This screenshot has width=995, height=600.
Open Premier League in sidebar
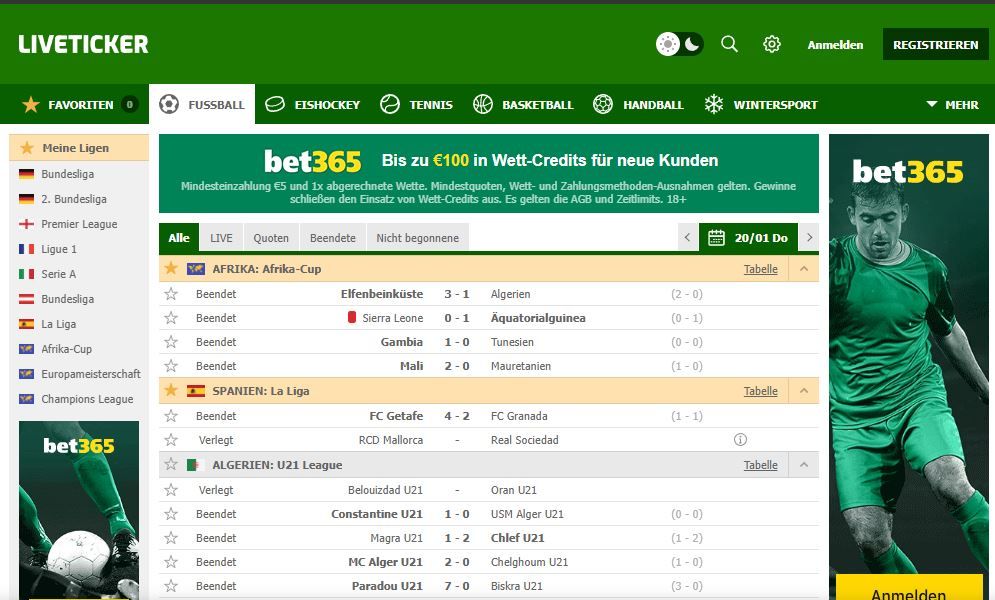79,224
